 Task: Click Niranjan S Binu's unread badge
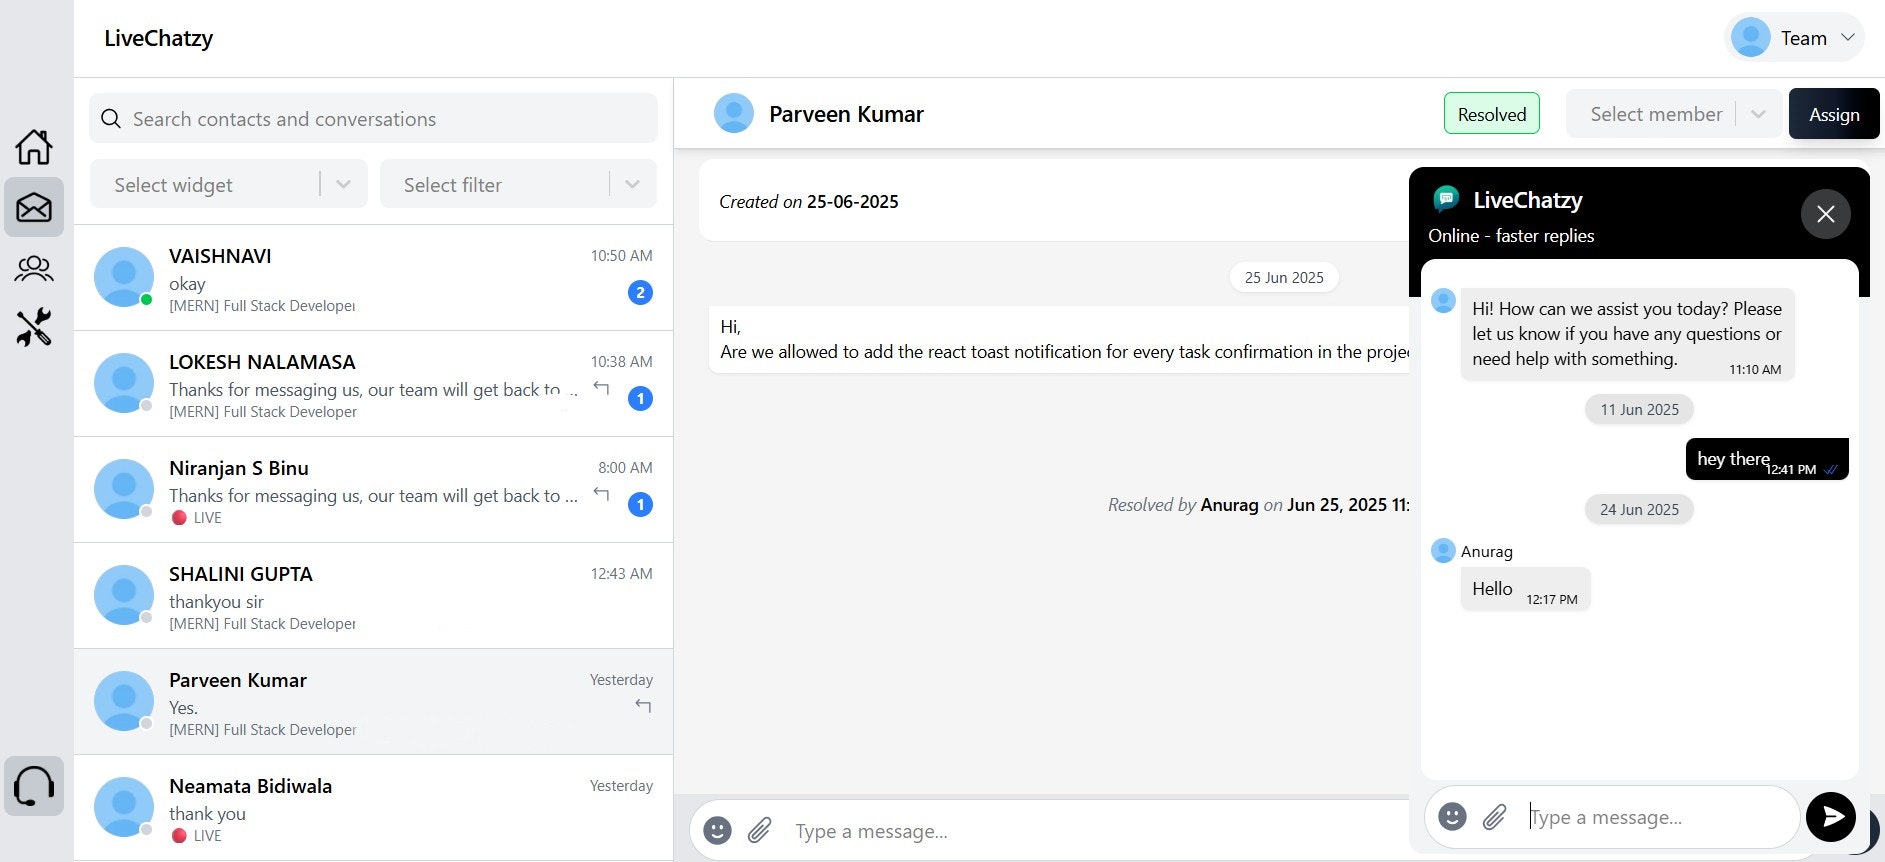[640, 505]
